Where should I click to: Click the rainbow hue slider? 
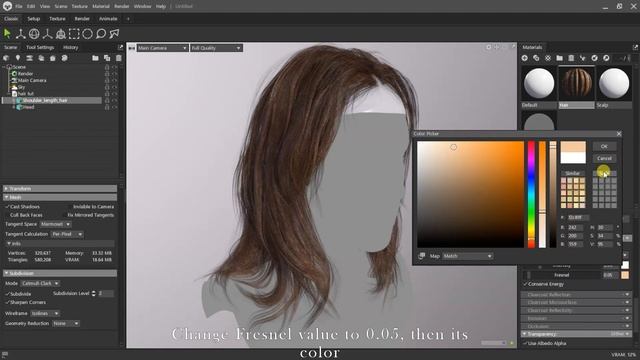coord(531,194)
